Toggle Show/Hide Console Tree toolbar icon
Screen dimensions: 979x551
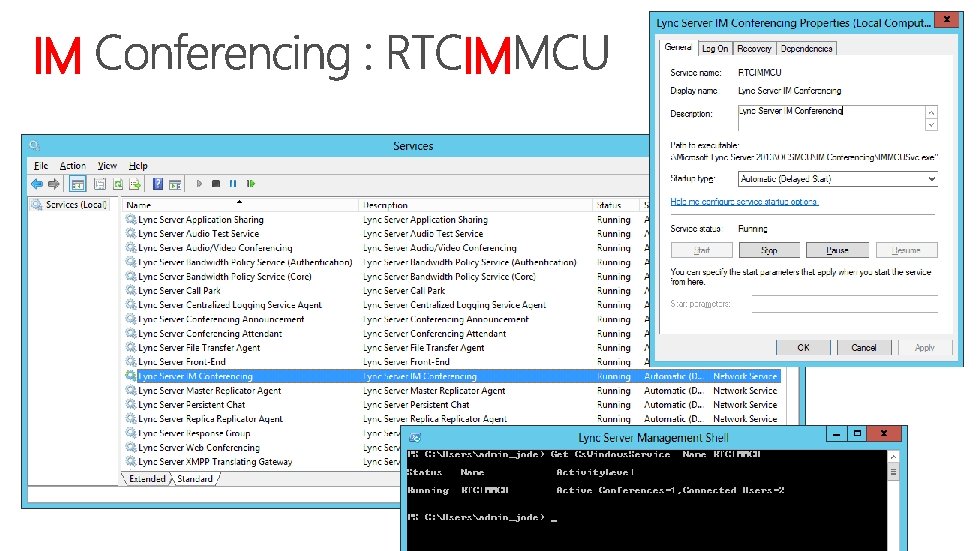77,183
